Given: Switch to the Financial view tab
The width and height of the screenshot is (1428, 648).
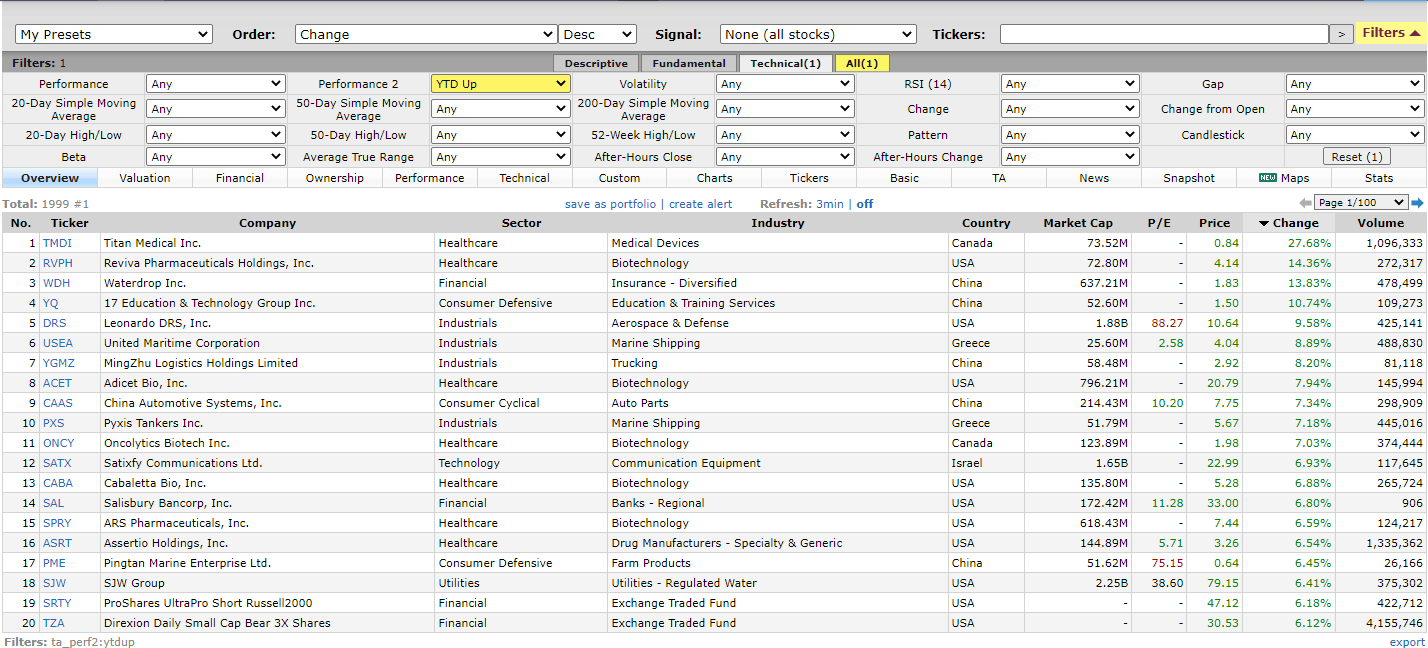Looking at the screenshot, I should click(240, 178).
